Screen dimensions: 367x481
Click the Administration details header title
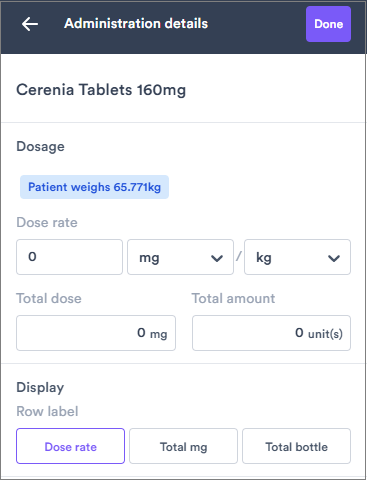[136, 24]
